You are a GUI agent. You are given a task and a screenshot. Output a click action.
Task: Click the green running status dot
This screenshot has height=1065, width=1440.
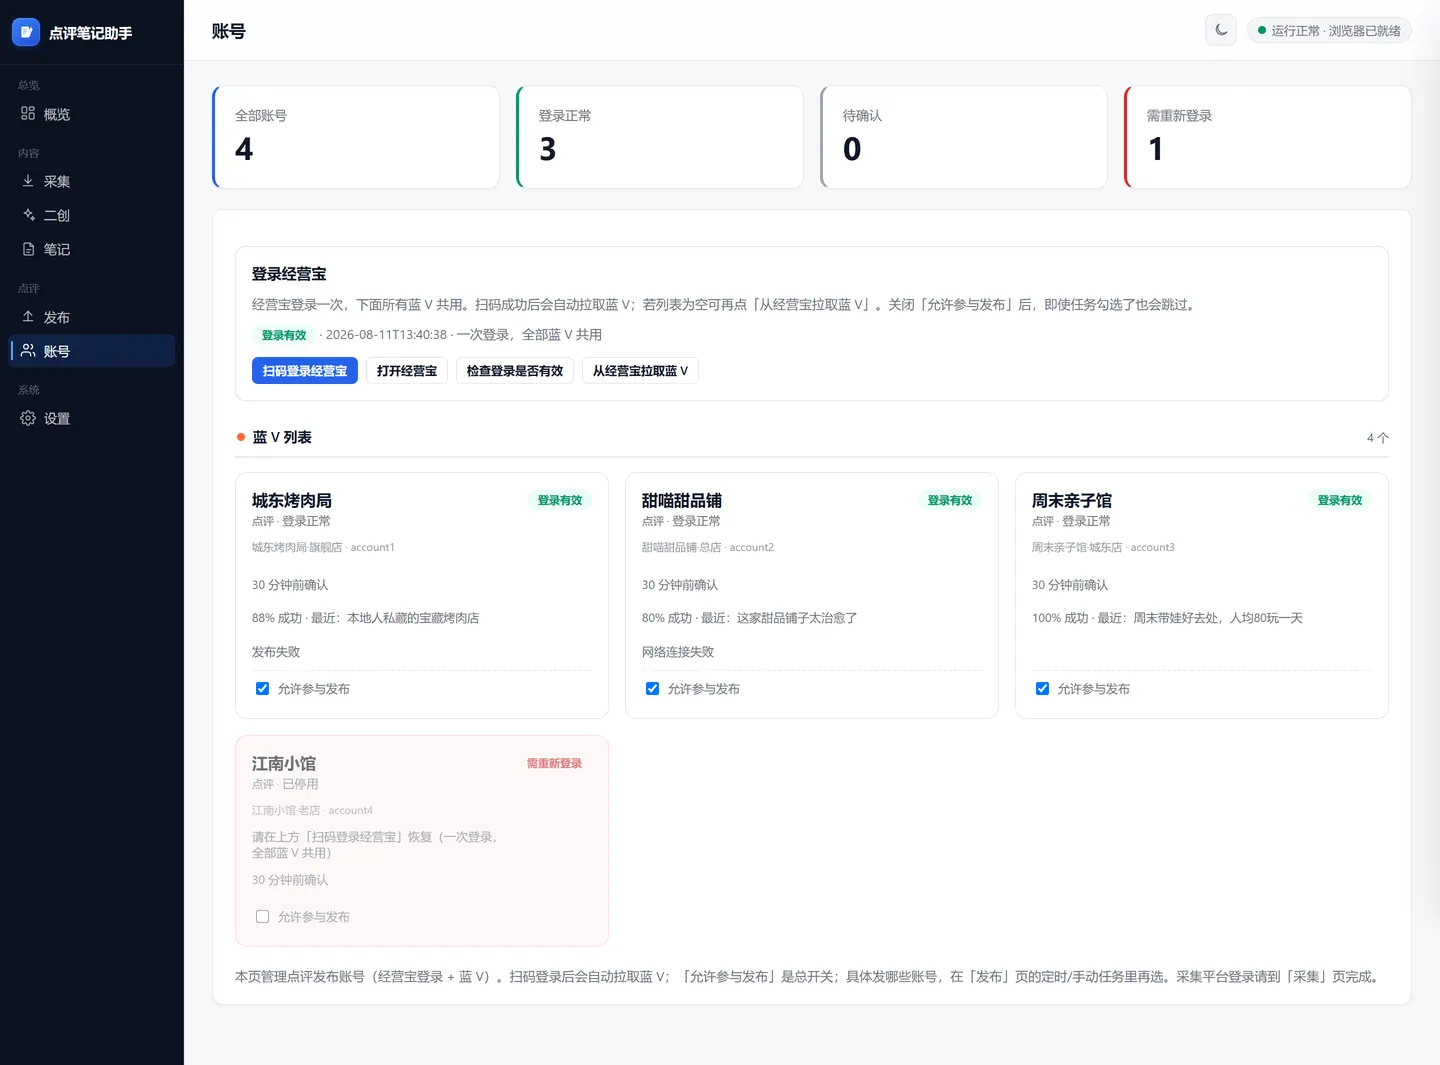(1262, 31)
